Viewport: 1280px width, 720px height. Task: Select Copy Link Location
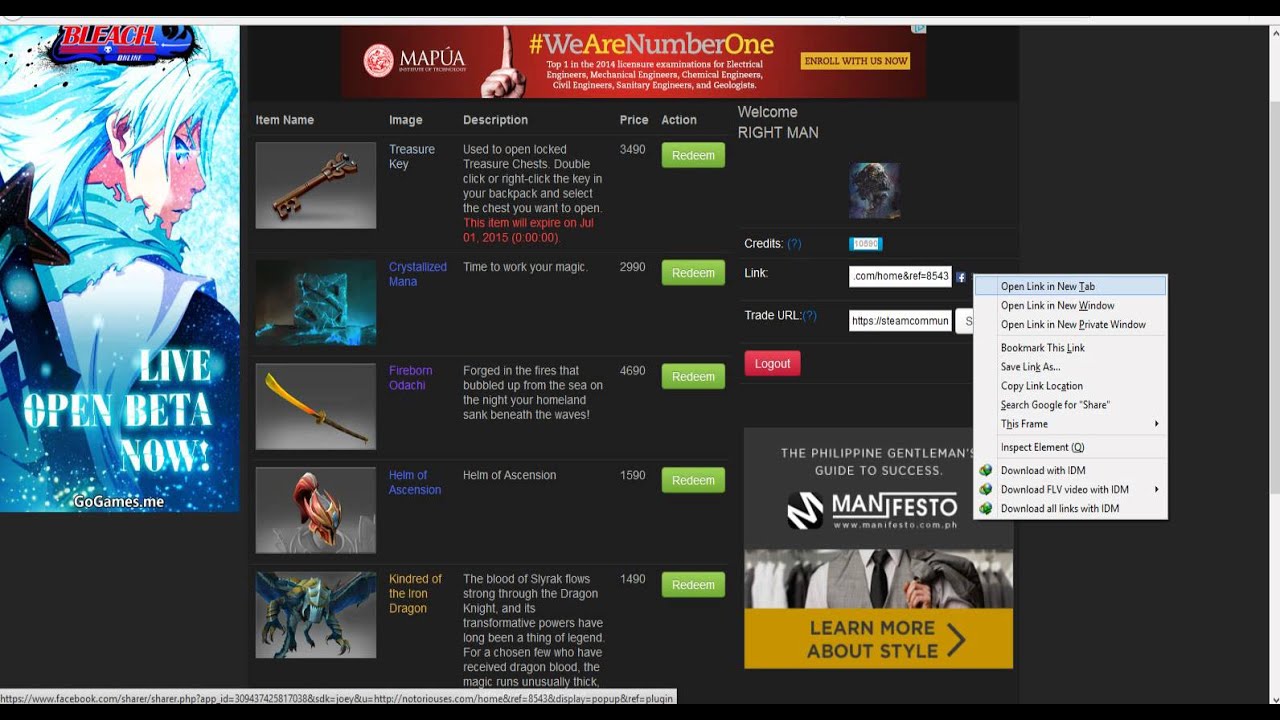coord(1070,385)
